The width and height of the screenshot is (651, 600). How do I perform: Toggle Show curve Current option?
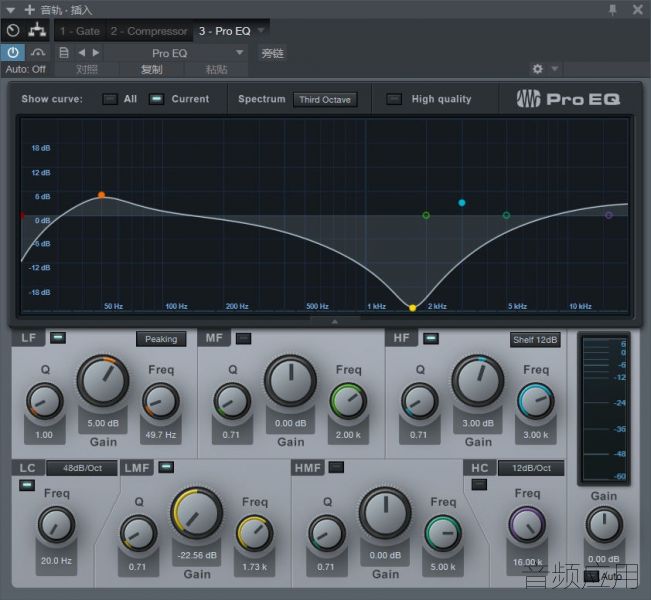pyautogui.click(x=156, y=99)
